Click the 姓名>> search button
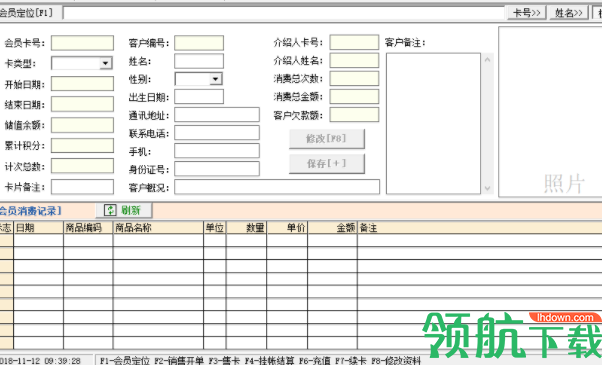This screenshot has height=365, width=602. 569,13
